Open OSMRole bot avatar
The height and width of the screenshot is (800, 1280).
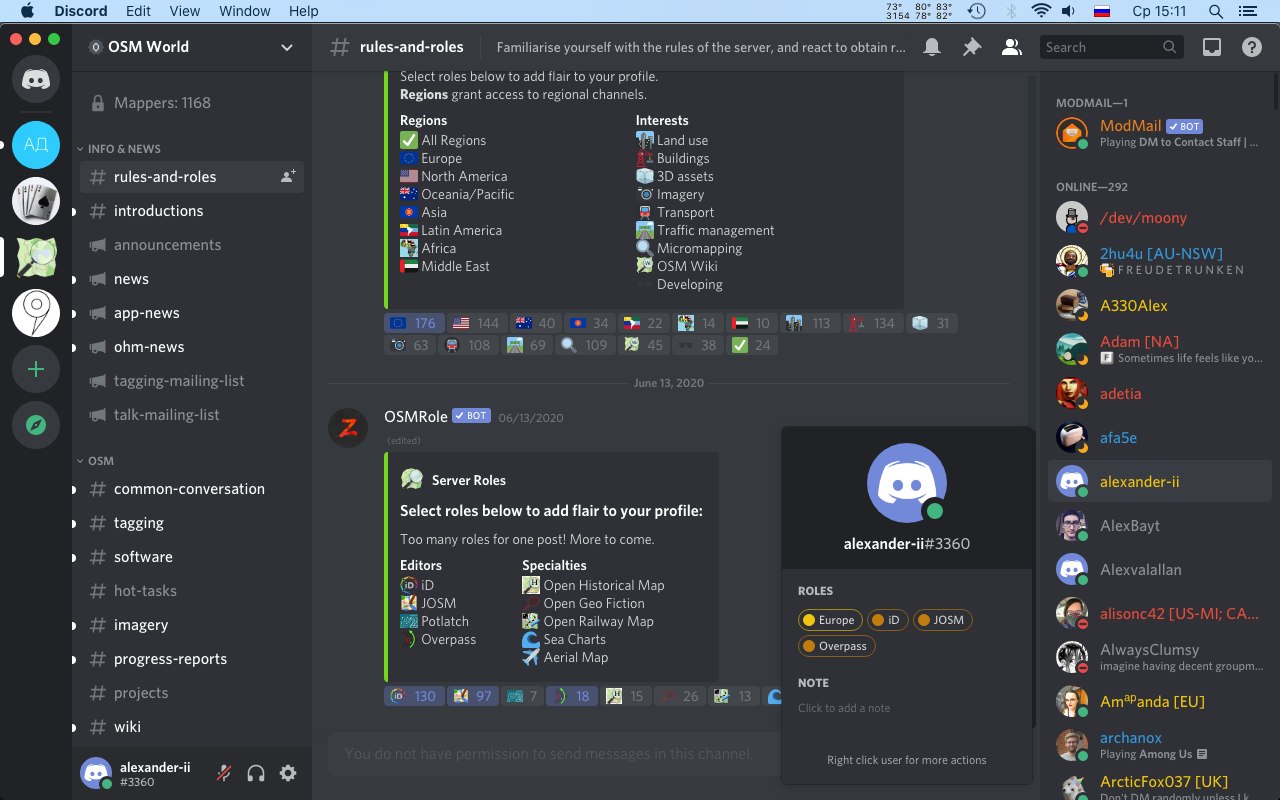[348, 428]
